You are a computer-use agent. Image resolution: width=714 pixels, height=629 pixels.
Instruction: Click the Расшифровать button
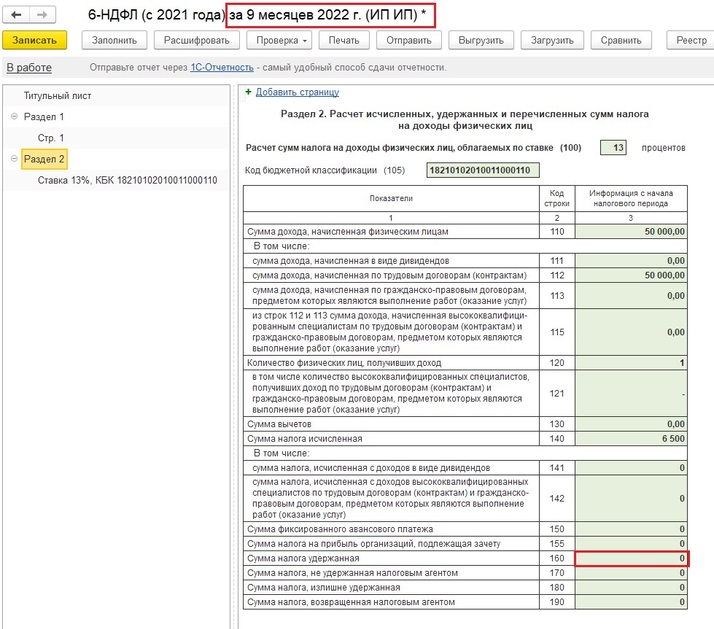pos(195,40)
